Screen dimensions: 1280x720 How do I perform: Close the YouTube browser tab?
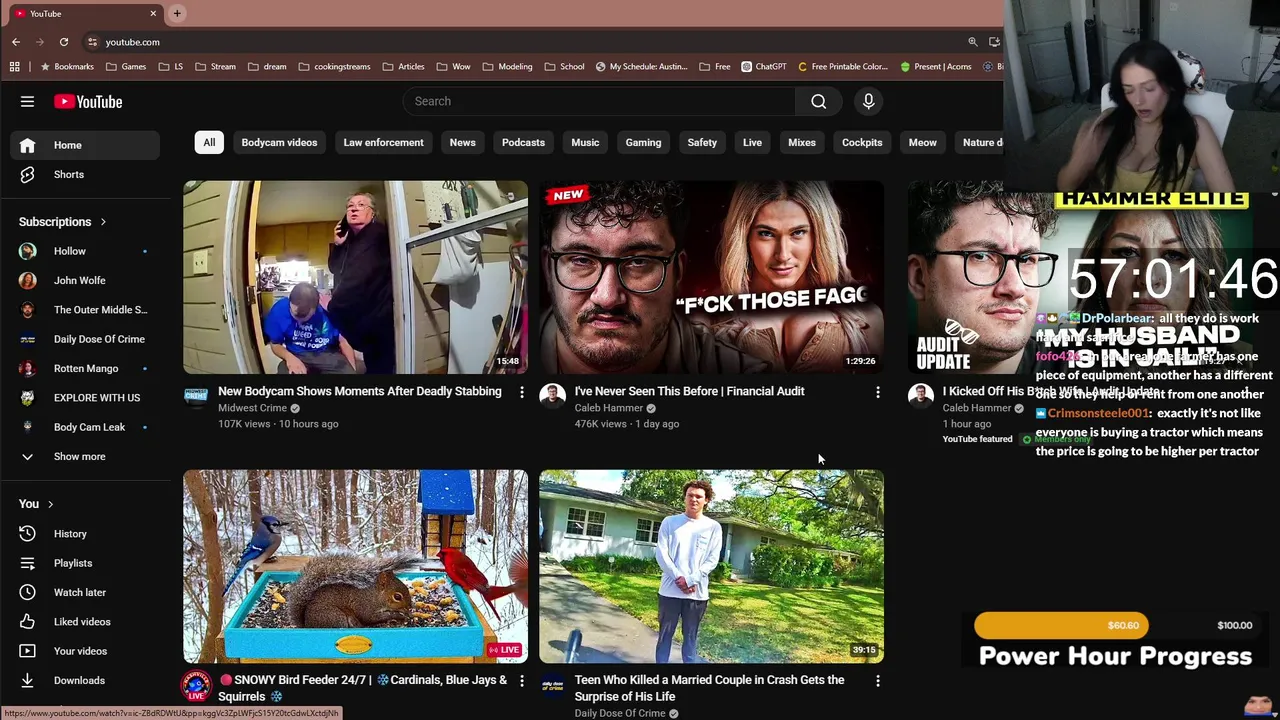153,13
